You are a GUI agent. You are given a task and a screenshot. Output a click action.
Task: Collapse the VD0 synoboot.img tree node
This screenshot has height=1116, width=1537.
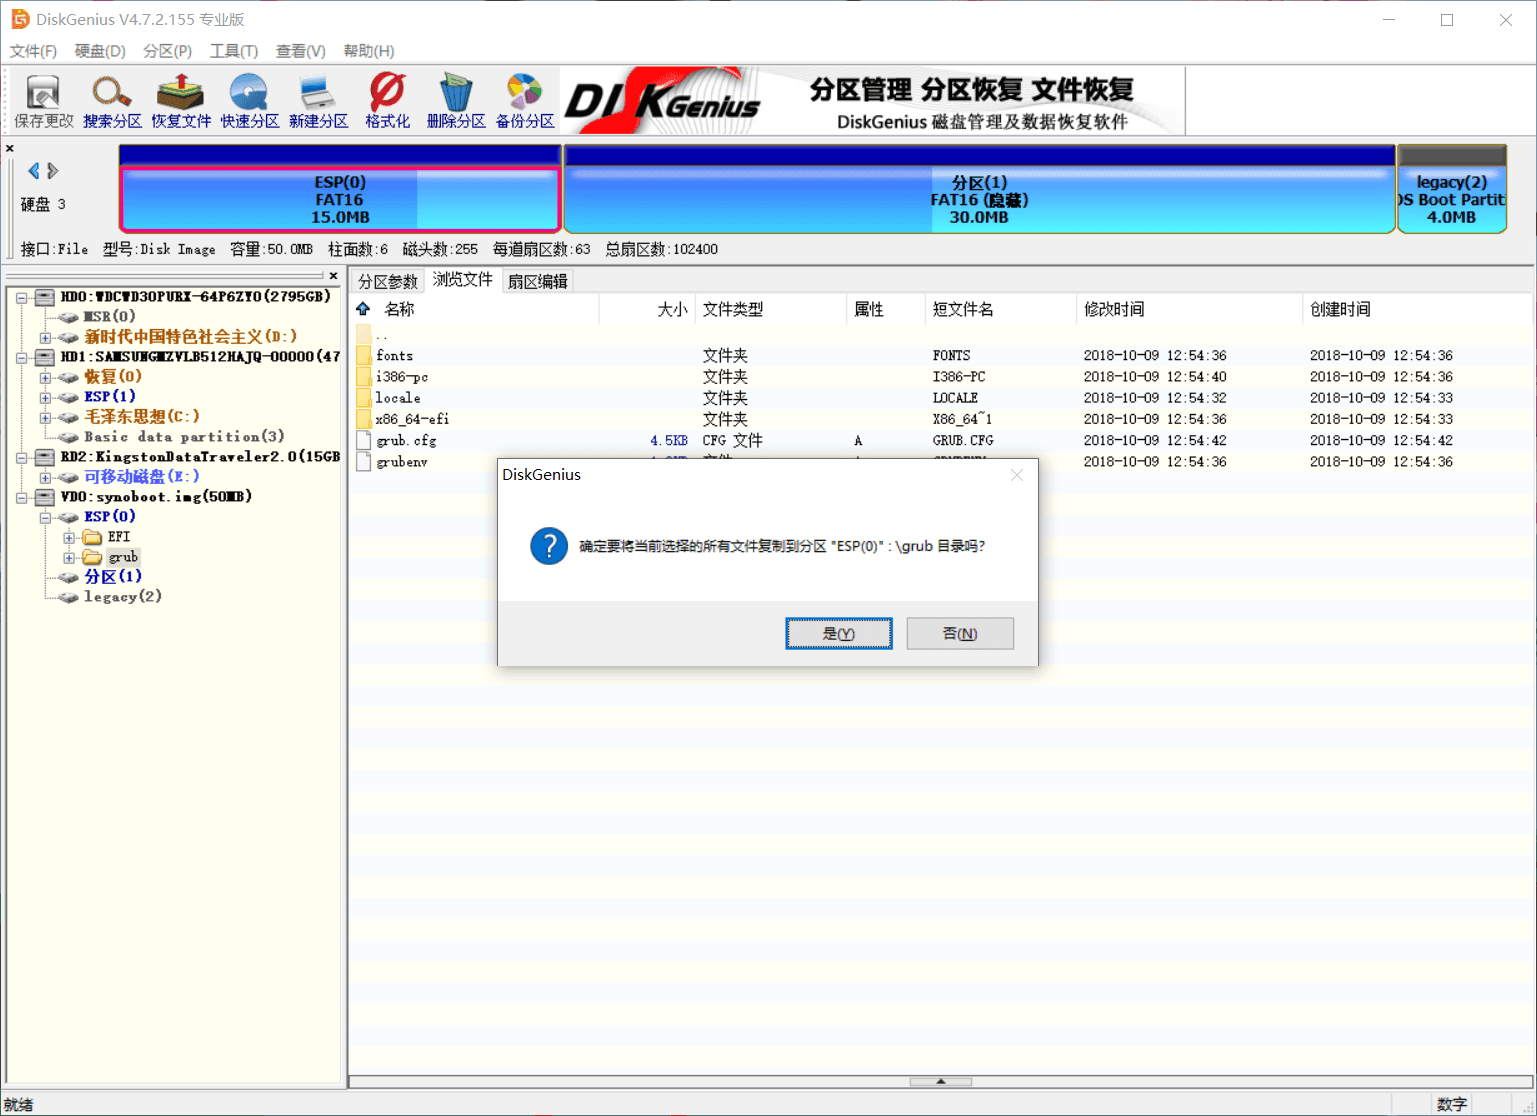(x=22, y=497)
